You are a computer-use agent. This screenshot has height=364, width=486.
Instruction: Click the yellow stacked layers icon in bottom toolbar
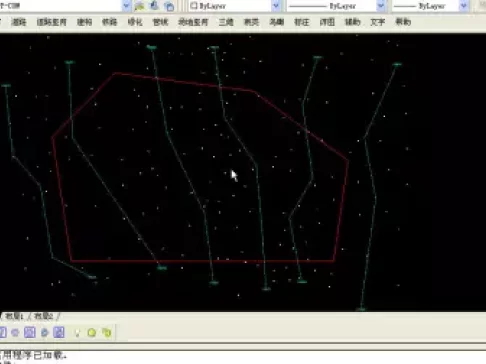coord(107,332)
